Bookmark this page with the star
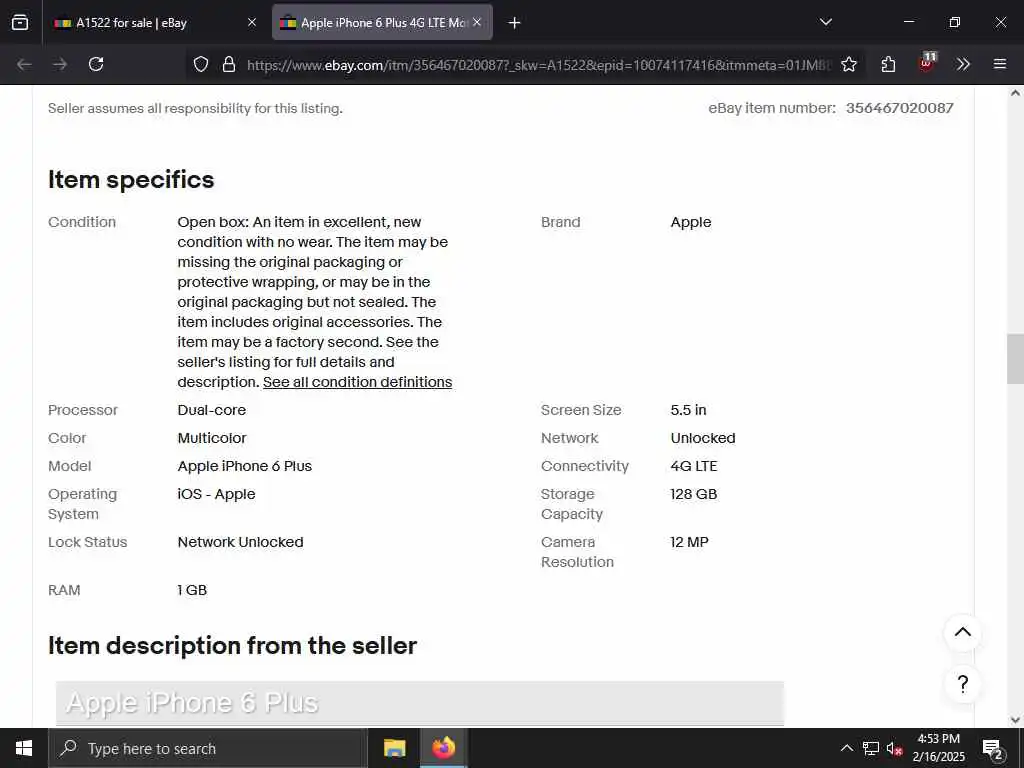Screen dimensions: 1024x768 [x=849, y=64]
